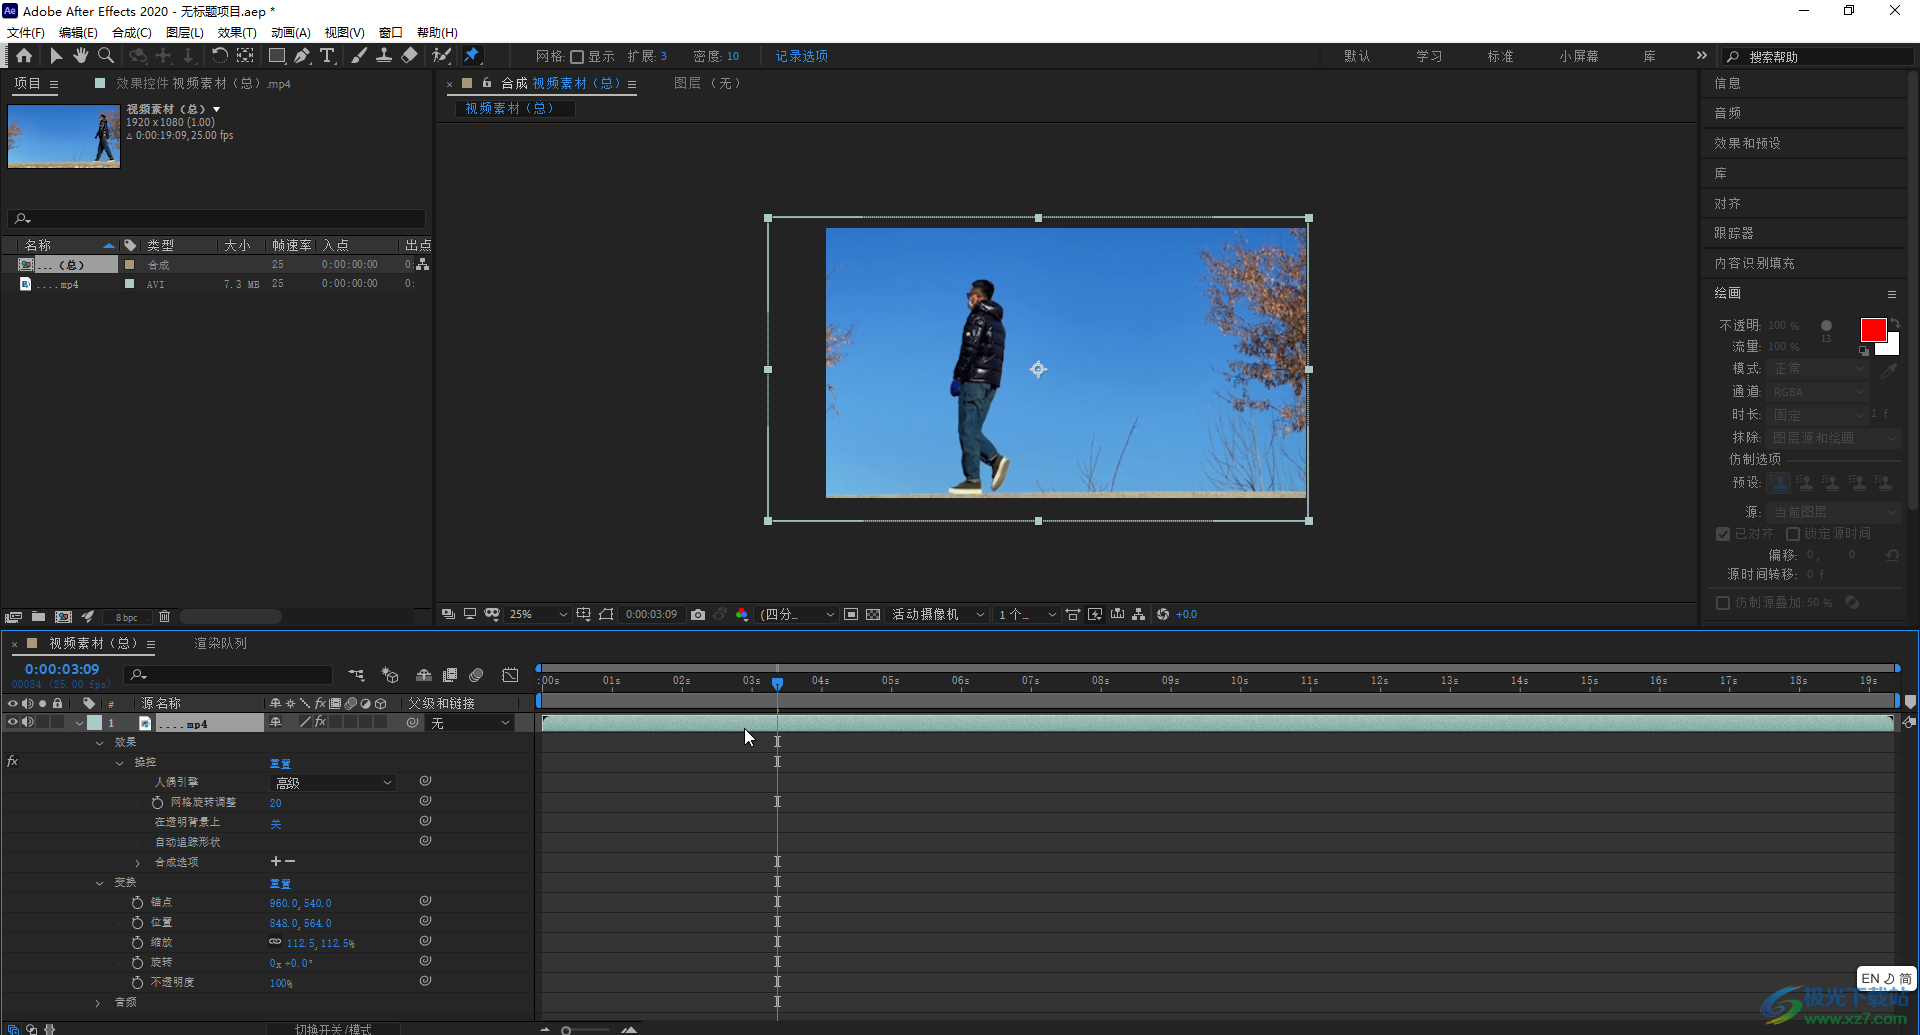Take a snapshot with camera icon

(x=698, y=614)
